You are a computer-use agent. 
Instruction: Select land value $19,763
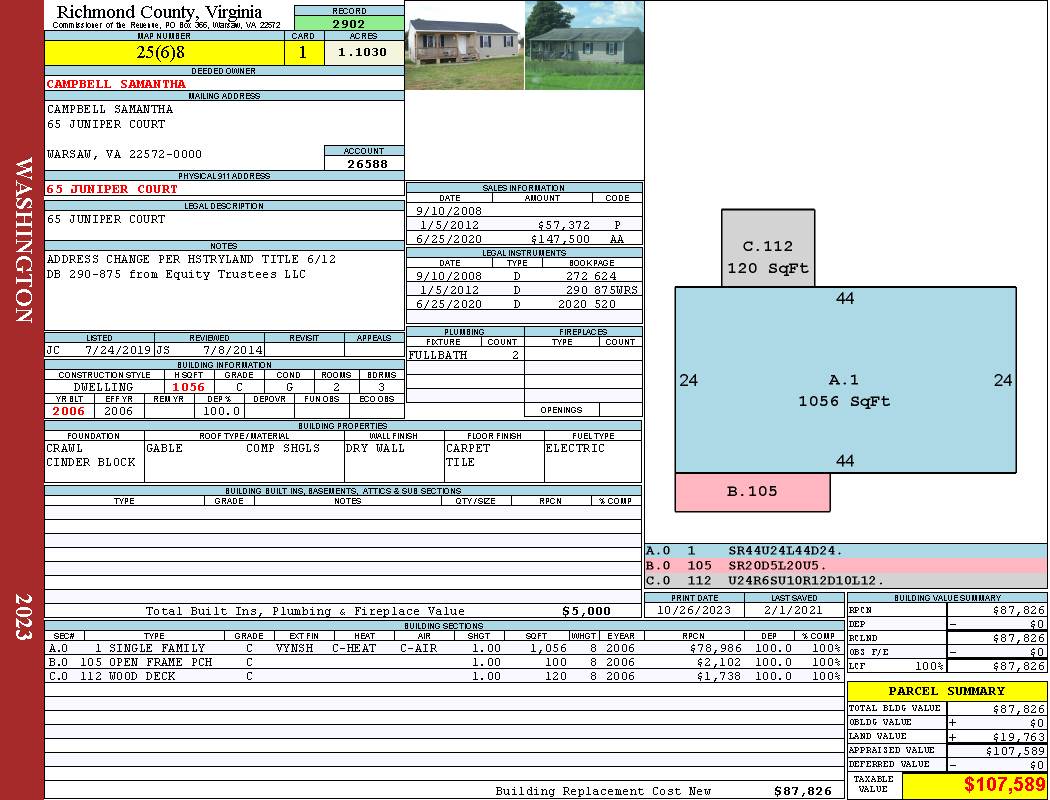click(x=1019, y=737)
